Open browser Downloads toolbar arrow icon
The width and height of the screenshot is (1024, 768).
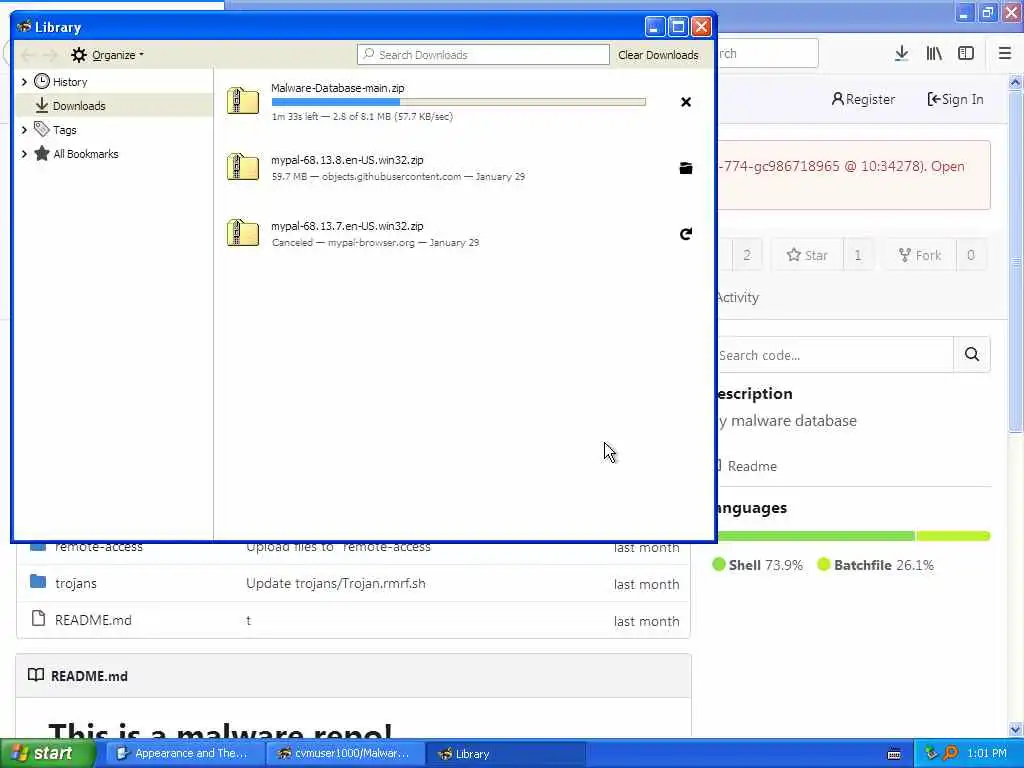(x=901, y=54)
